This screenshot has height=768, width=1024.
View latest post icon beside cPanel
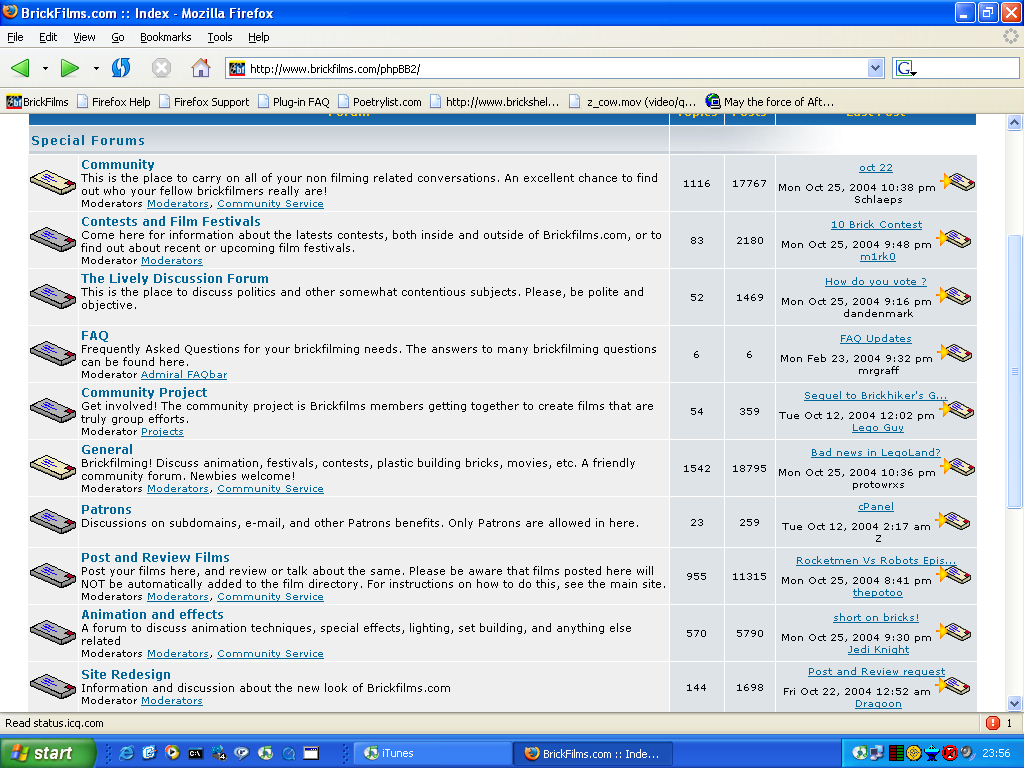(x=953, y=520)
